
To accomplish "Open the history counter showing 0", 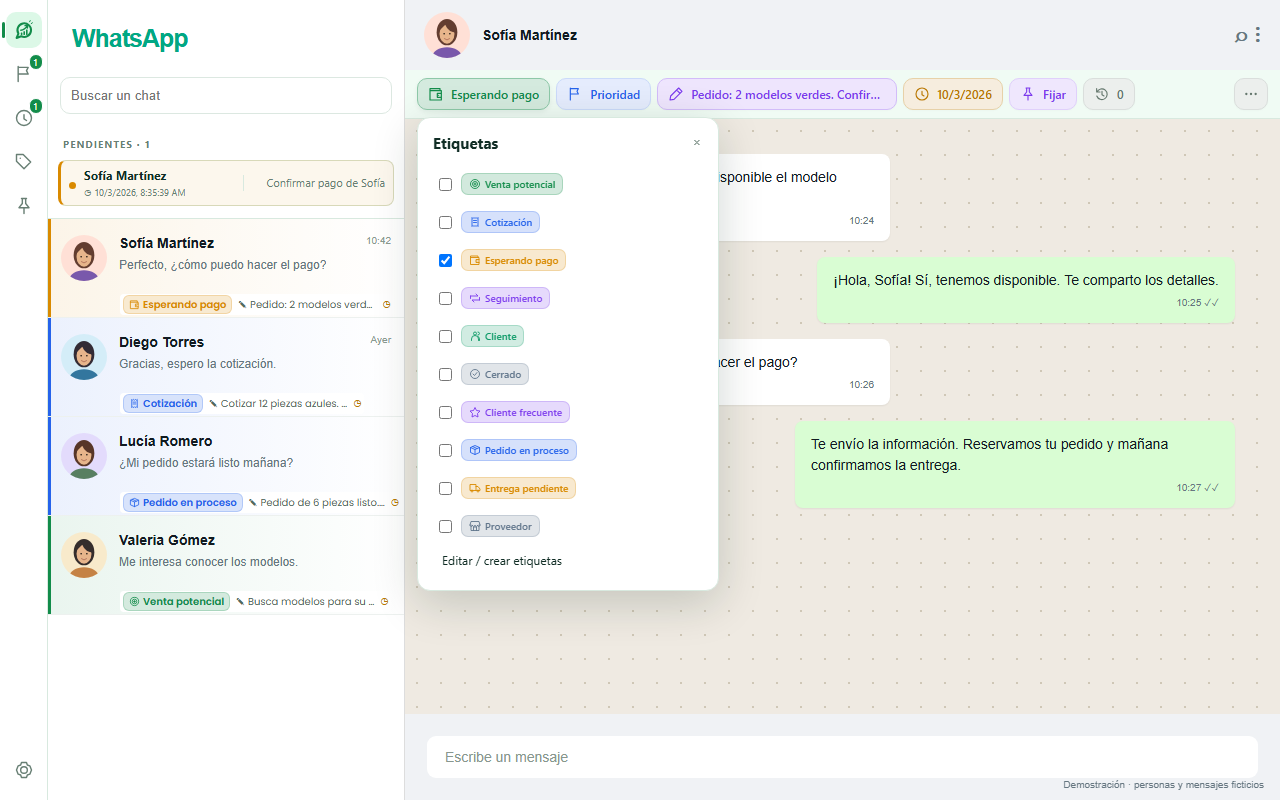I will [1109, 94].
